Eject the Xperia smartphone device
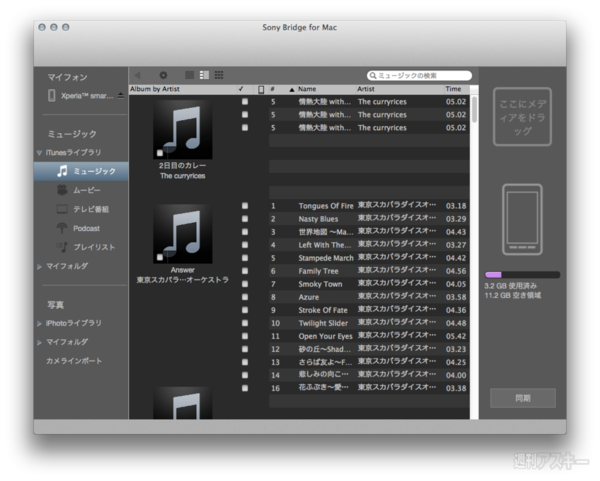 (x=121, y=95)
